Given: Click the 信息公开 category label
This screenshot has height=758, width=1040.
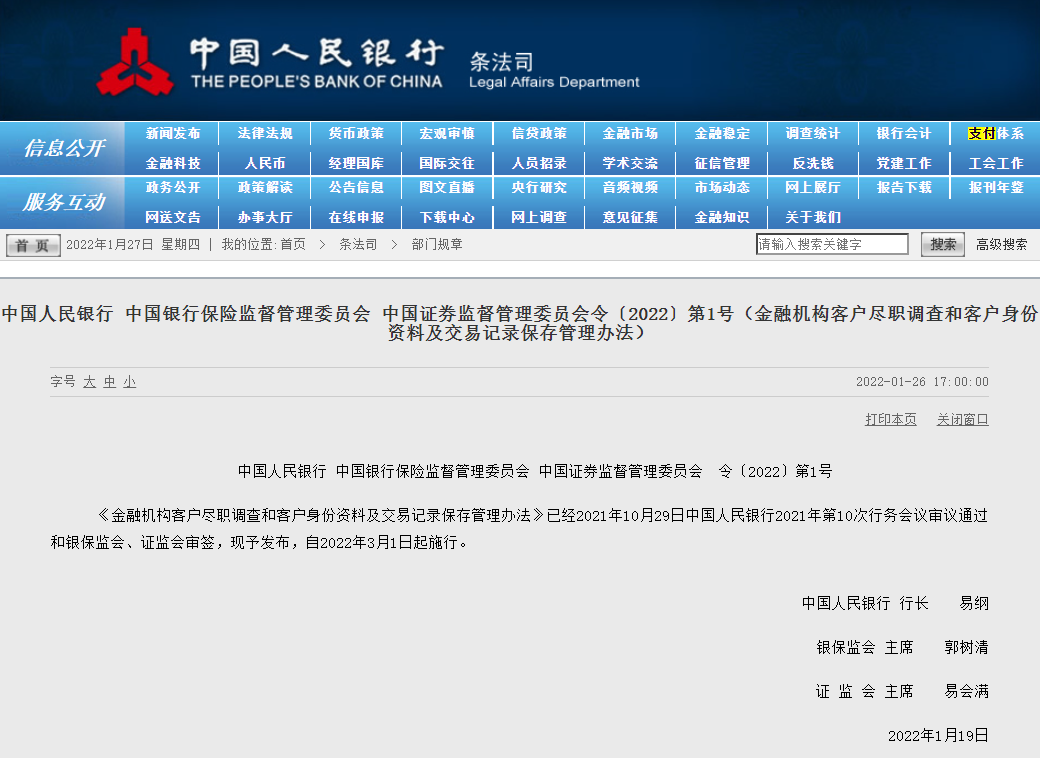Looking at the screenshot, I should (64, 148).
